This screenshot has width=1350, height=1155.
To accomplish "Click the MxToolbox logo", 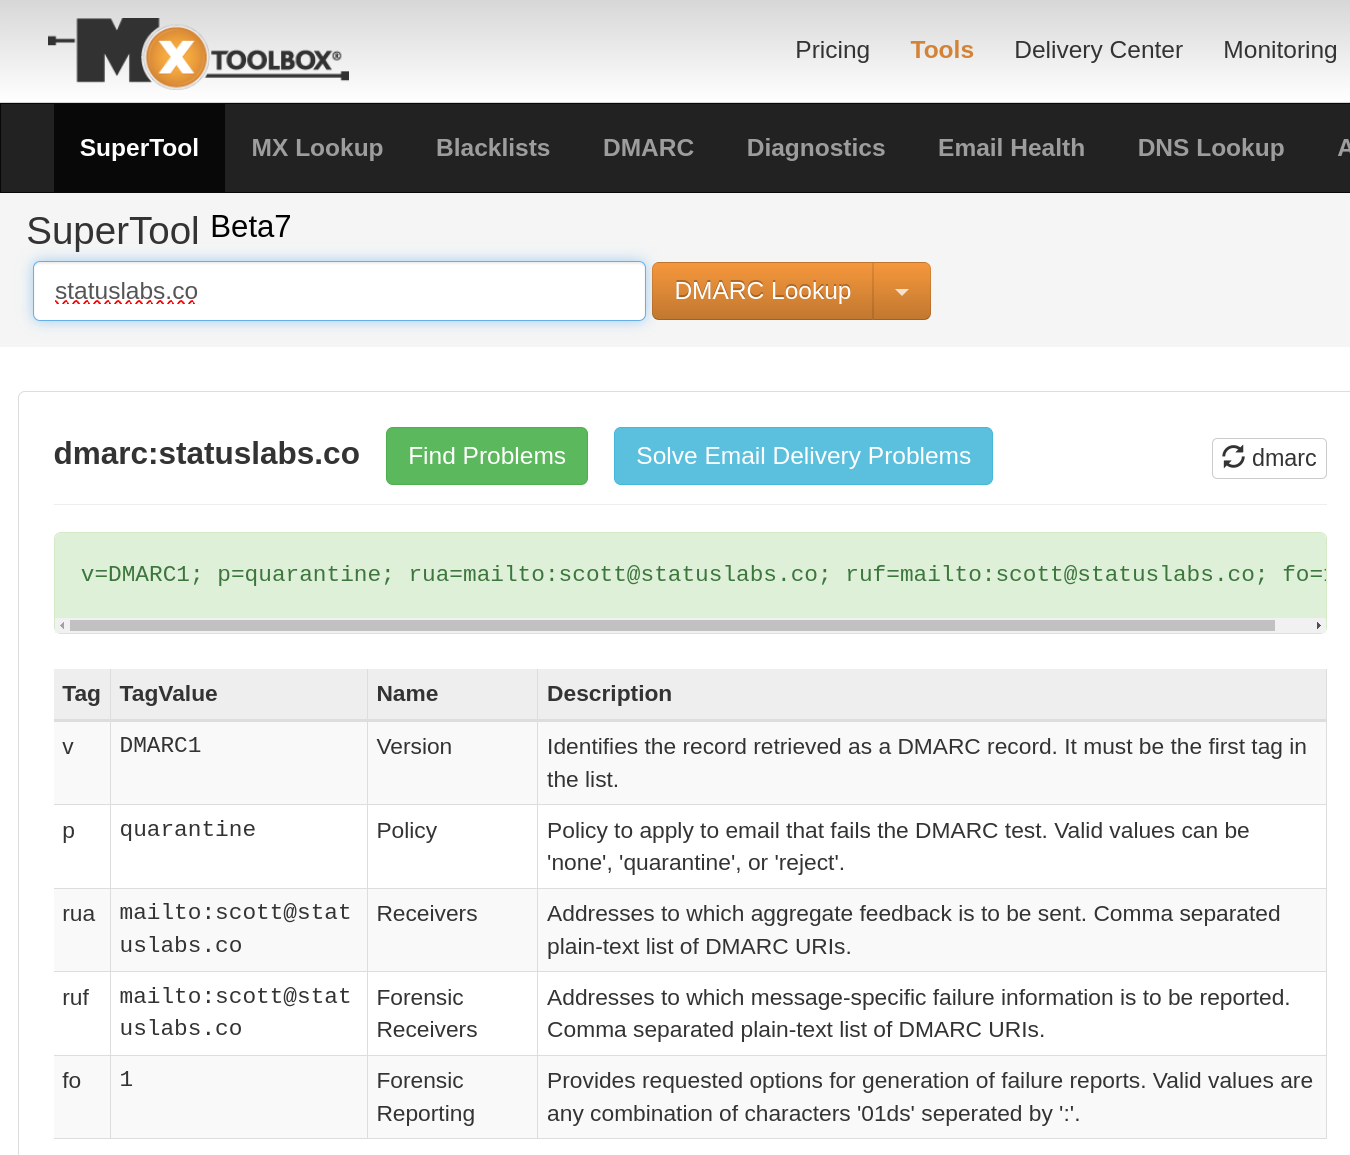I will pyautogui.click(x=198, y=53).
